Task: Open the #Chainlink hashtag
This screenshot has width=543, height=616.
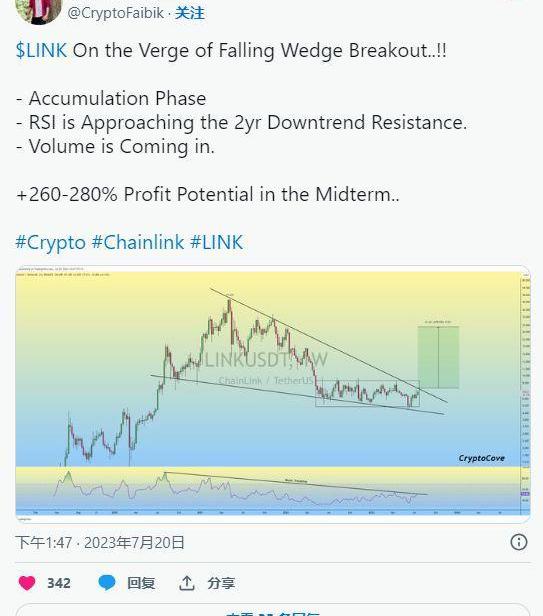Action: click(138, 242)
